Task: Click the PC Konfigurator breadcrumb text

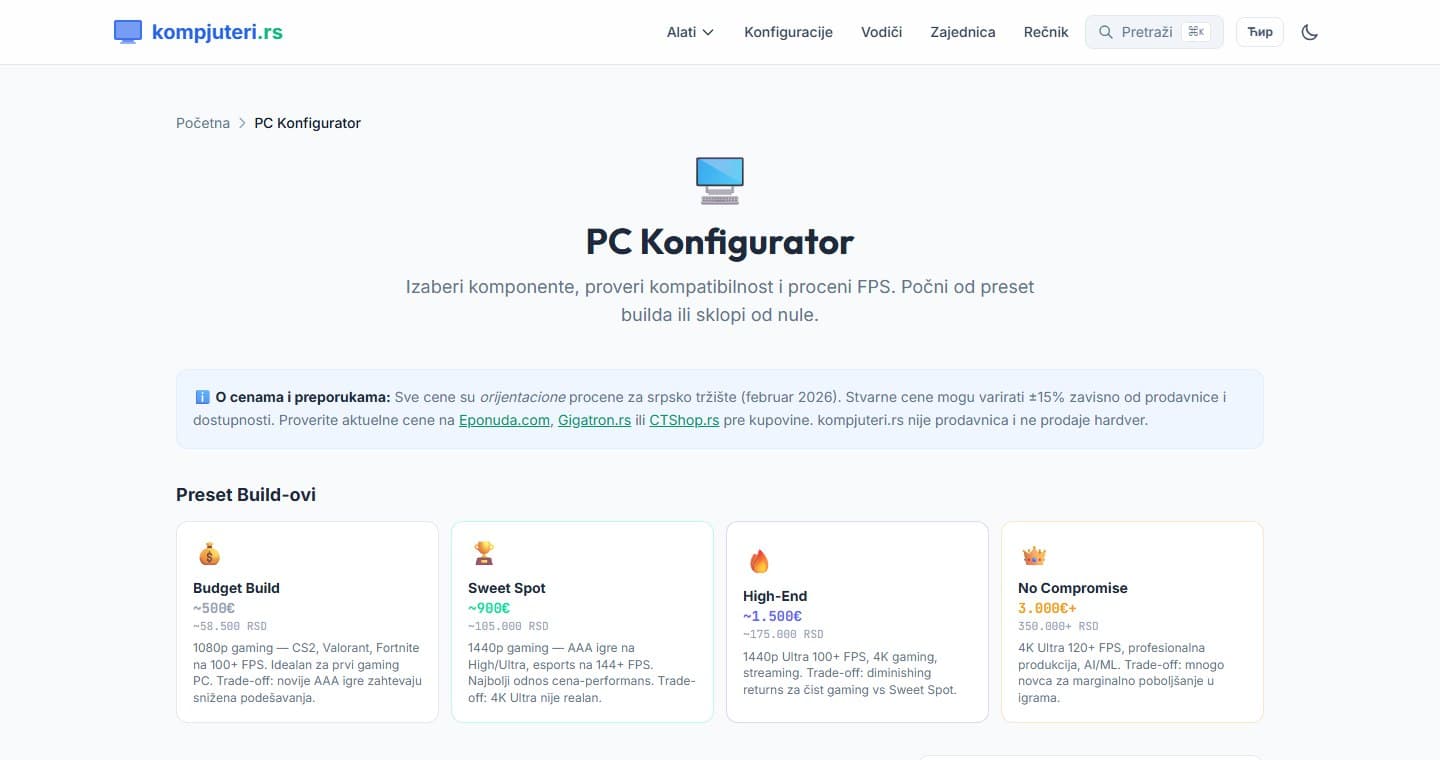Action: pos(307,123)
